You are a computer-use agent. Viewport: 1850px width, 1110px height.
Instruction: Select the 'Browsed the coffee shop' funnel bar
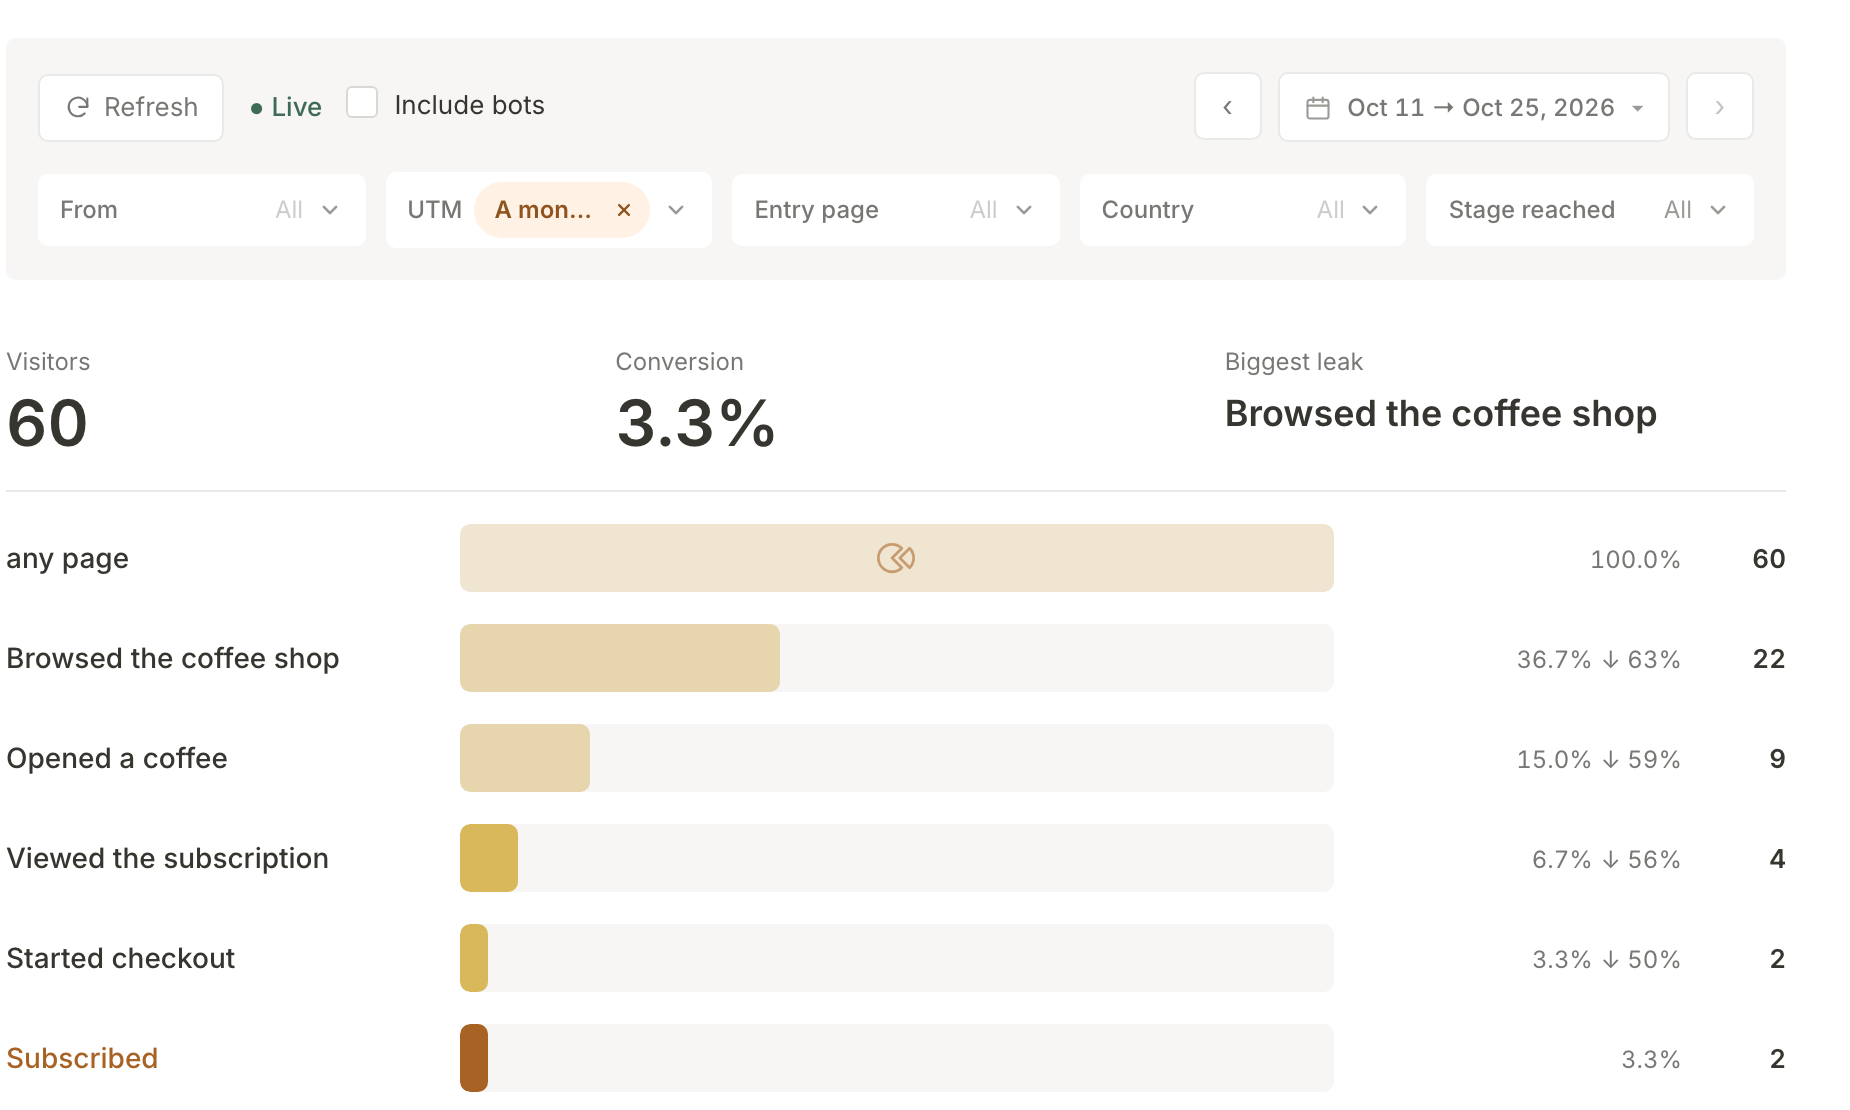620,658
